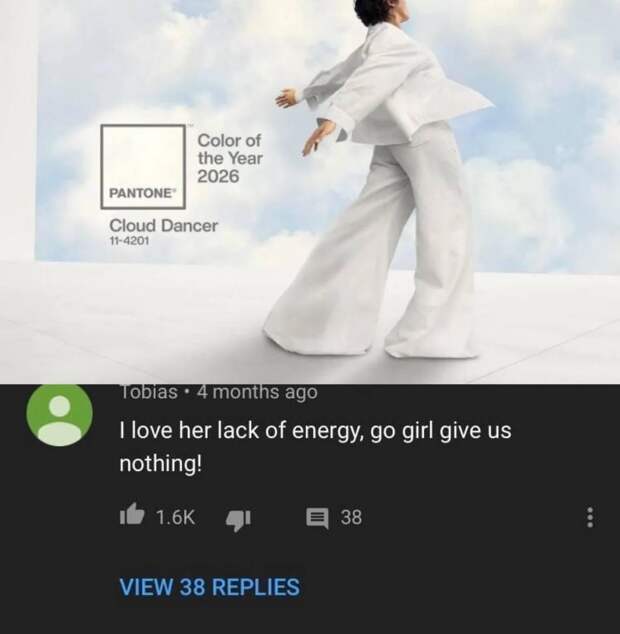Open the three-dot comment options menu

(590, 517)
